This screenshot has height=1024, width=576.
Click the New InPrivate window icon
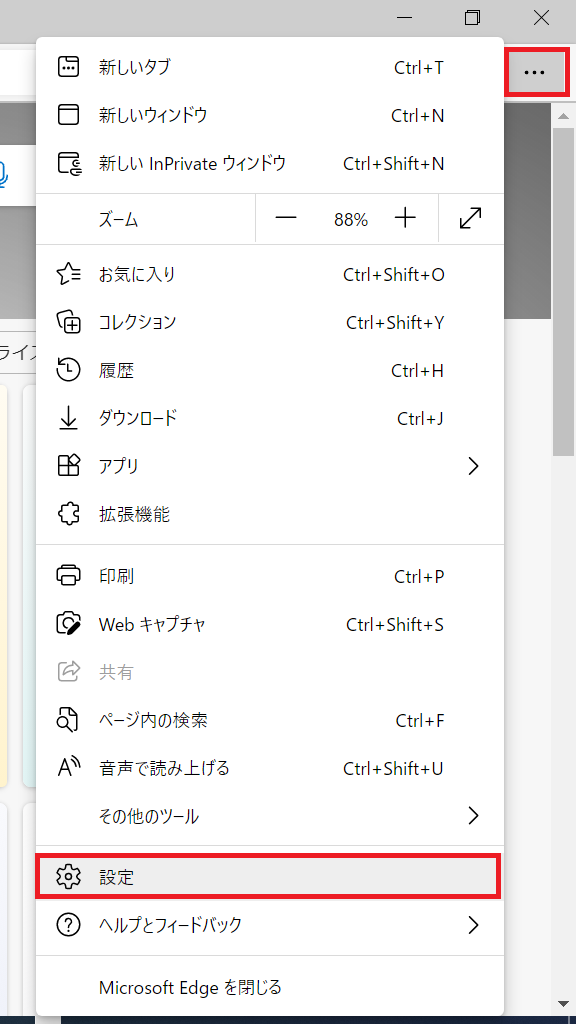69,163
